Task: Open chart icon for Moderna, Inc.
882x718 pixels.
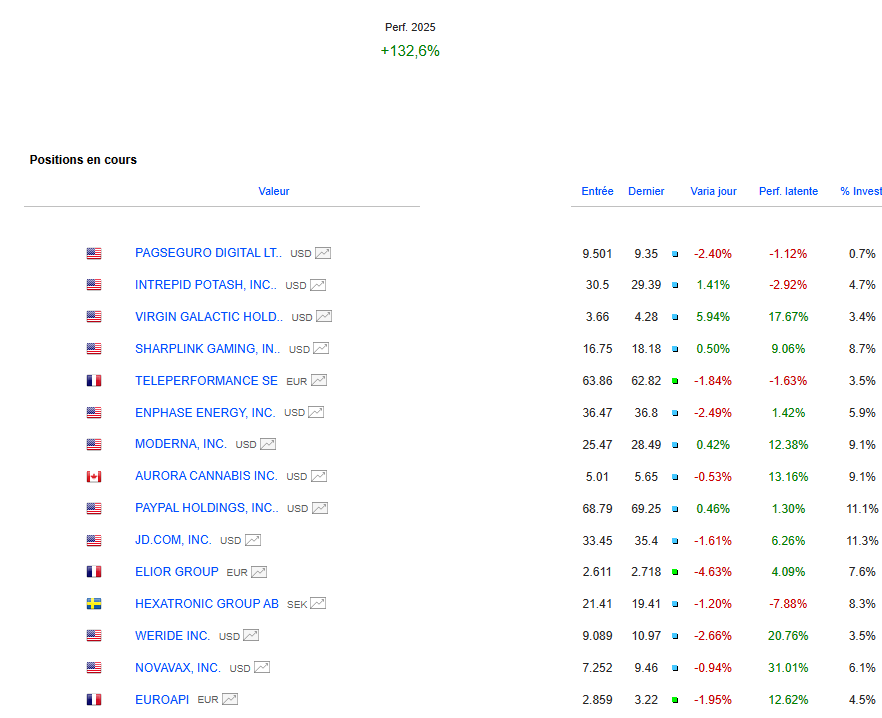Action: click(268, 445)
